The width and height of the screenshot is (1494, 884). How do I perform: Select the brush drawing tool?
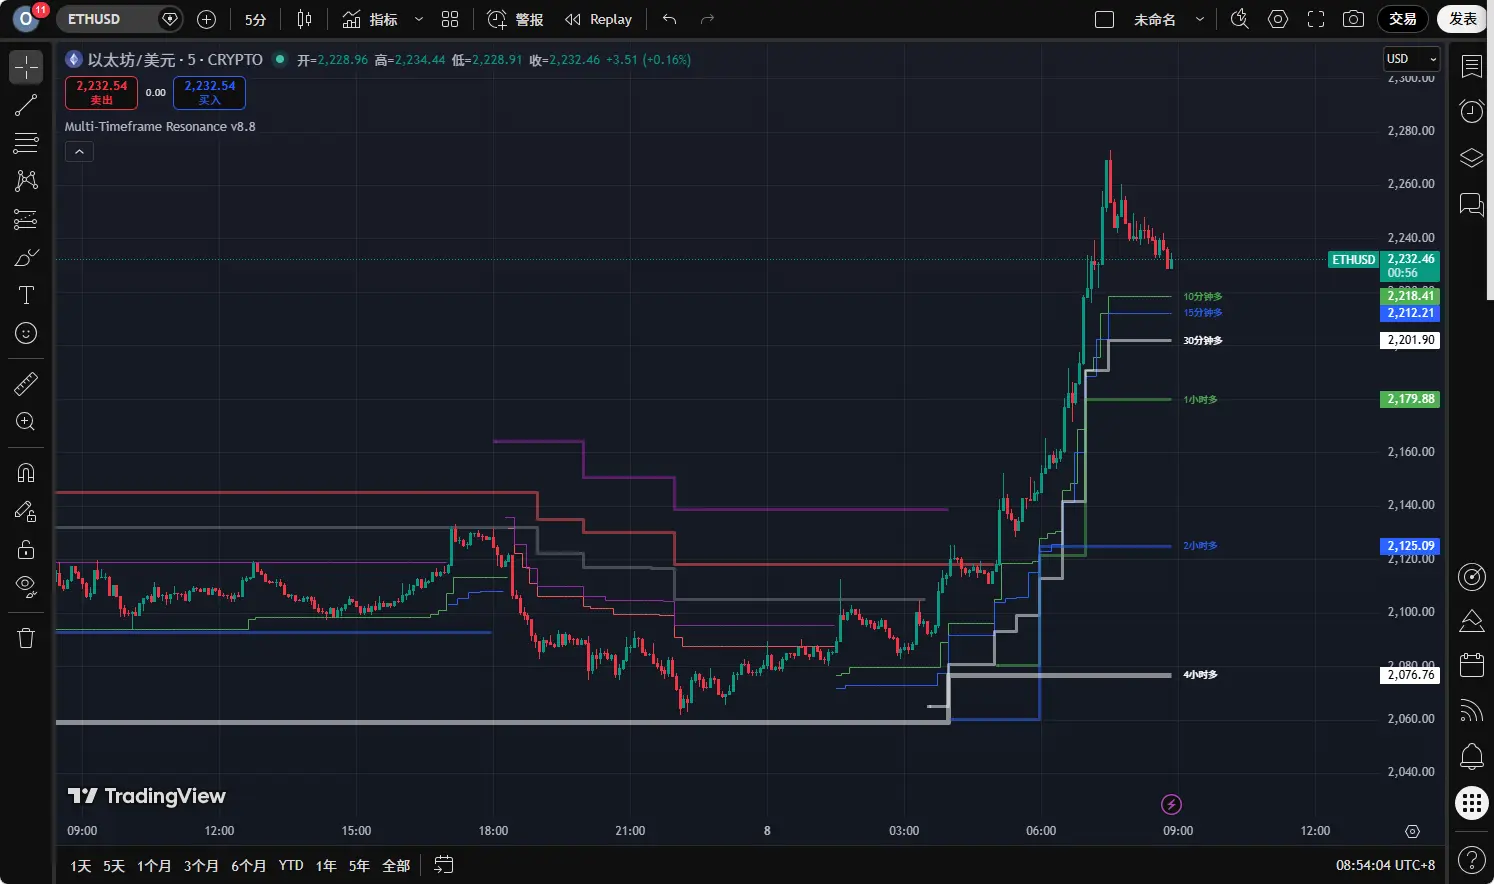coord(26,257)
